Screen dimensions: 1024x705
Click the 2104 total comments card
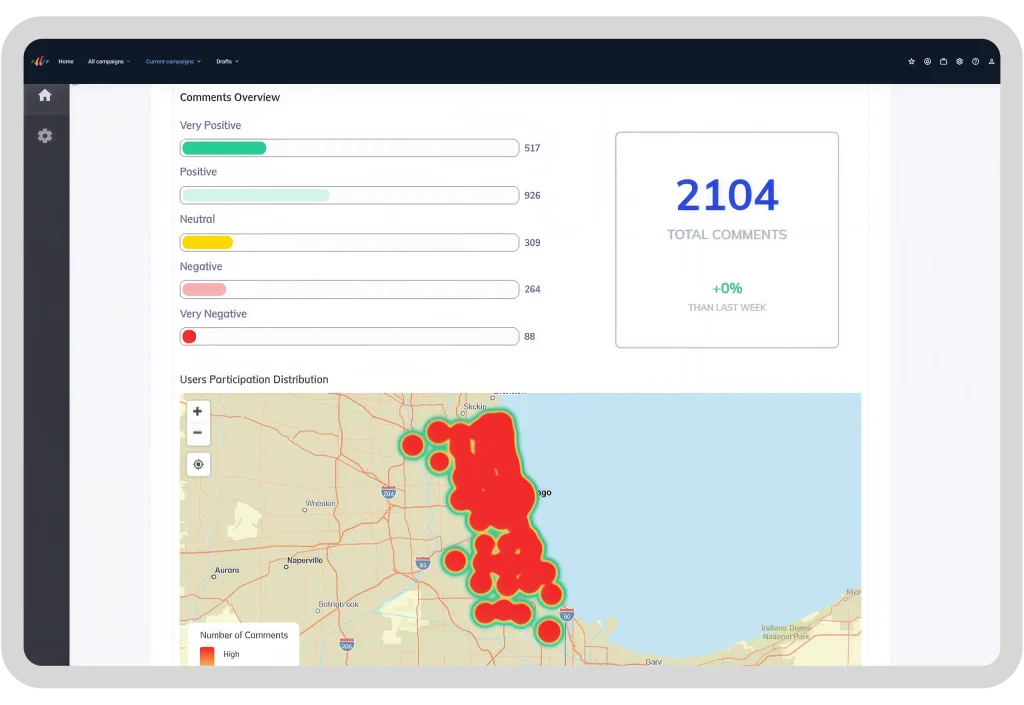727,240
